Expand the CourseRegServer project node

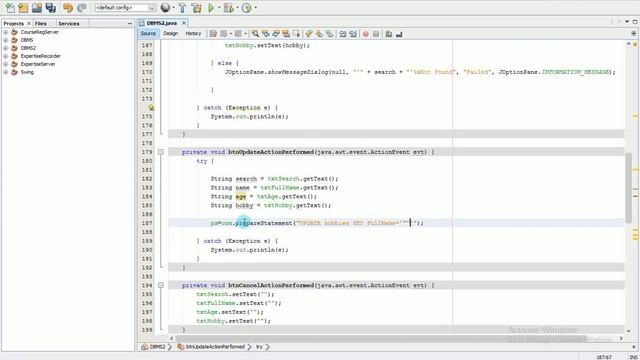click(x=6, y=32)
